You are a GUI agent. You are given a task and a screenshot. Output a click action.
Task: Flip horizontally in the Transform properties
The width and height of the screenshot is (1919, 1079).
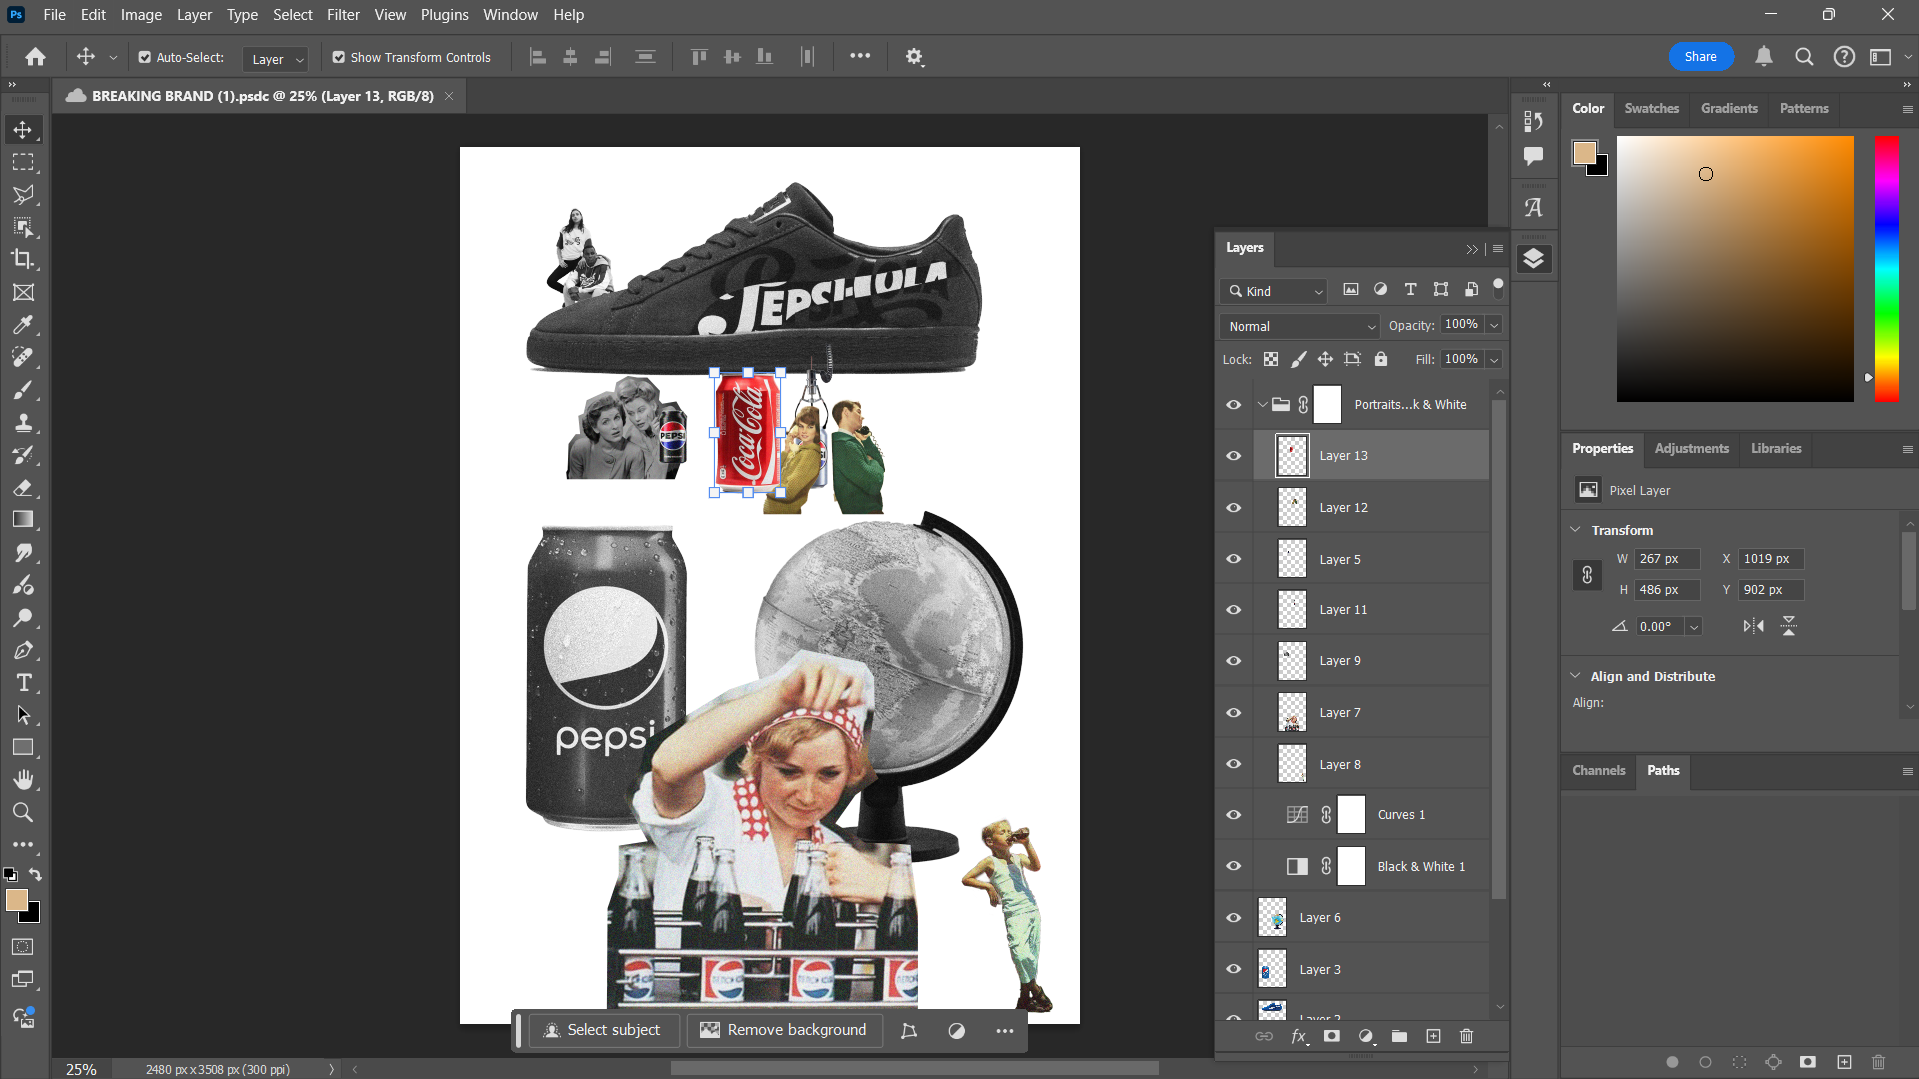tap(1753, 626)
